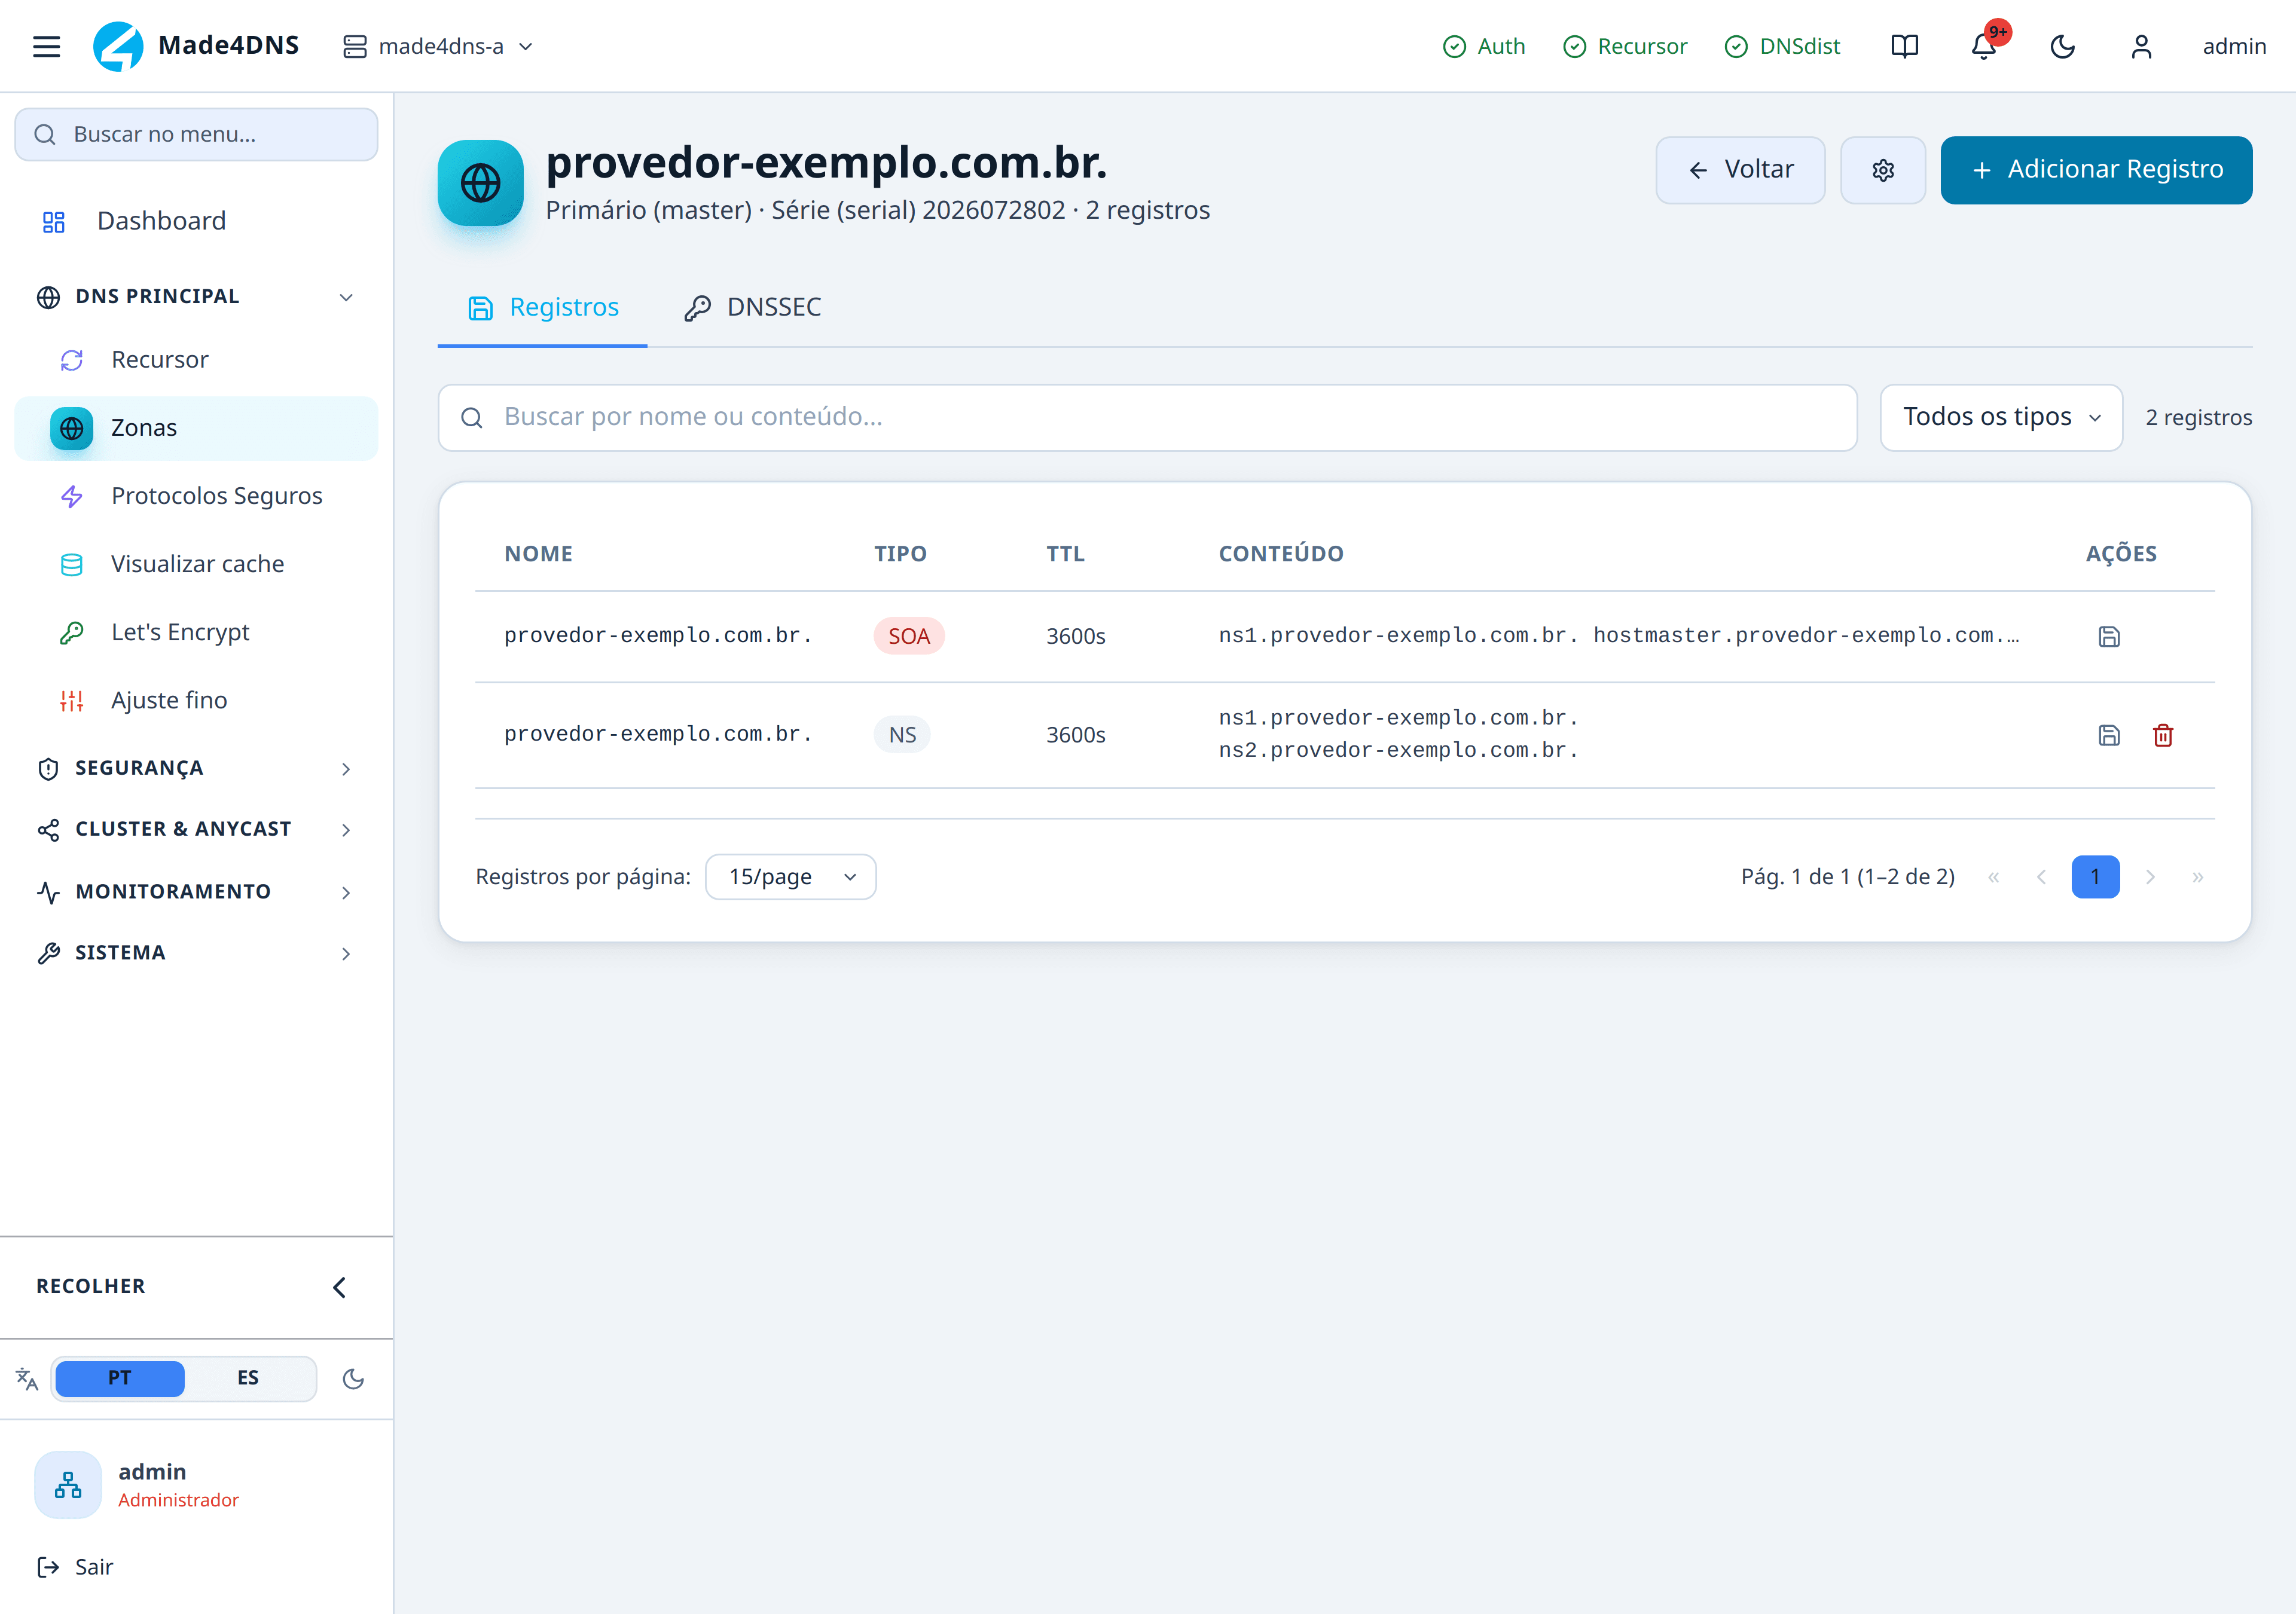The height and width of the screenshot is (1614, 2296).
Task: Click the zone globe icon beside title
Action: coord(480,183)
